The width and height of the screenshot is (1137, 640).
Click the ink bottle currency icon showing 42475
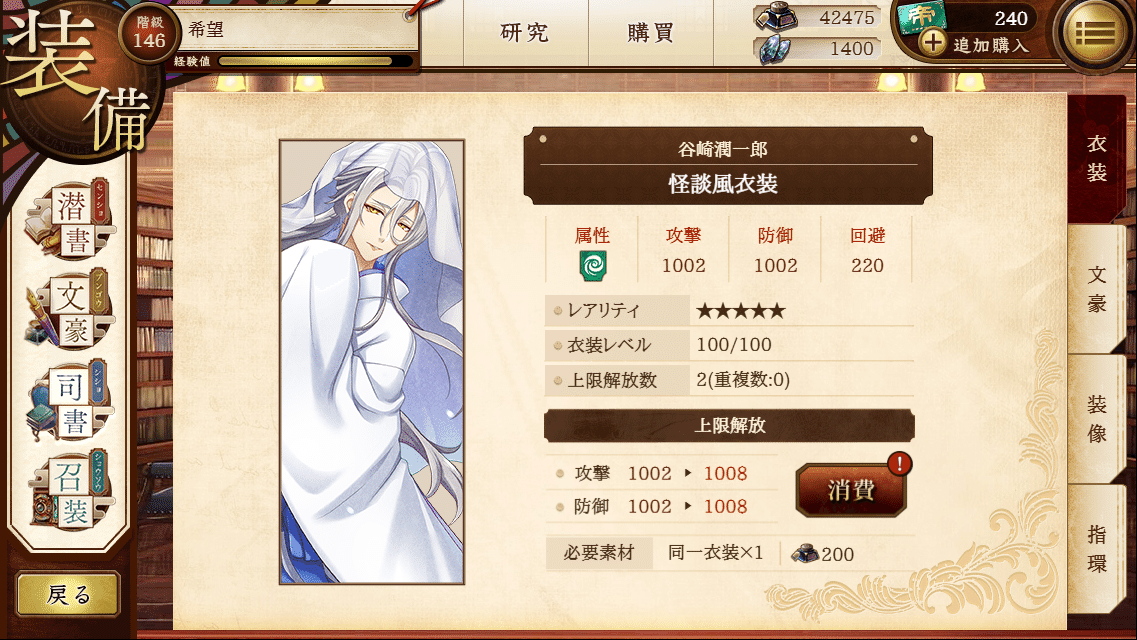[776, 17]
